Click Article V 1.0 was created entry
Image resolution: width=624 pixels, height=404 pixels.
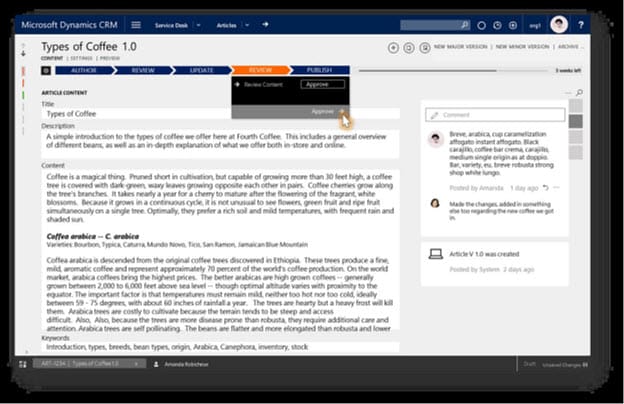tap(484, 254)
